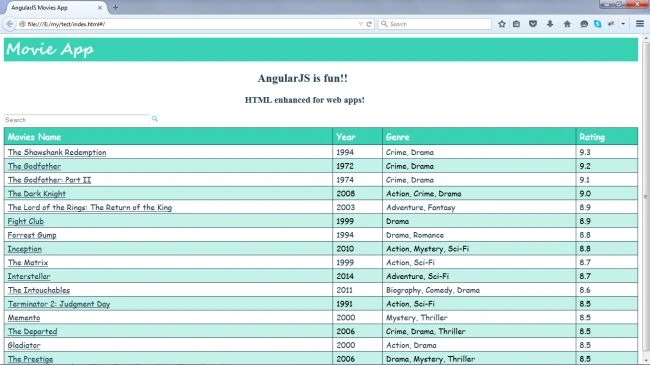Open the chat speech bubble icon
The width and height of the screenshot is (650, 365).
pyautogui.click(x=584, y=24)
